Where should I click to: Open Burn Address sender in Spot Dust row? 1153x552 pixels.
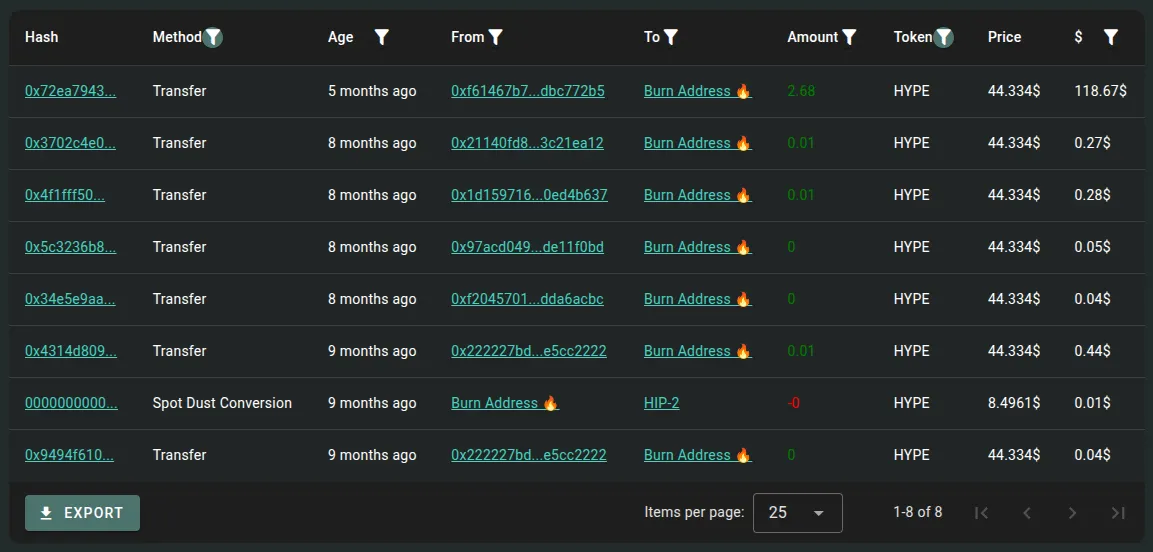point(505,404)
